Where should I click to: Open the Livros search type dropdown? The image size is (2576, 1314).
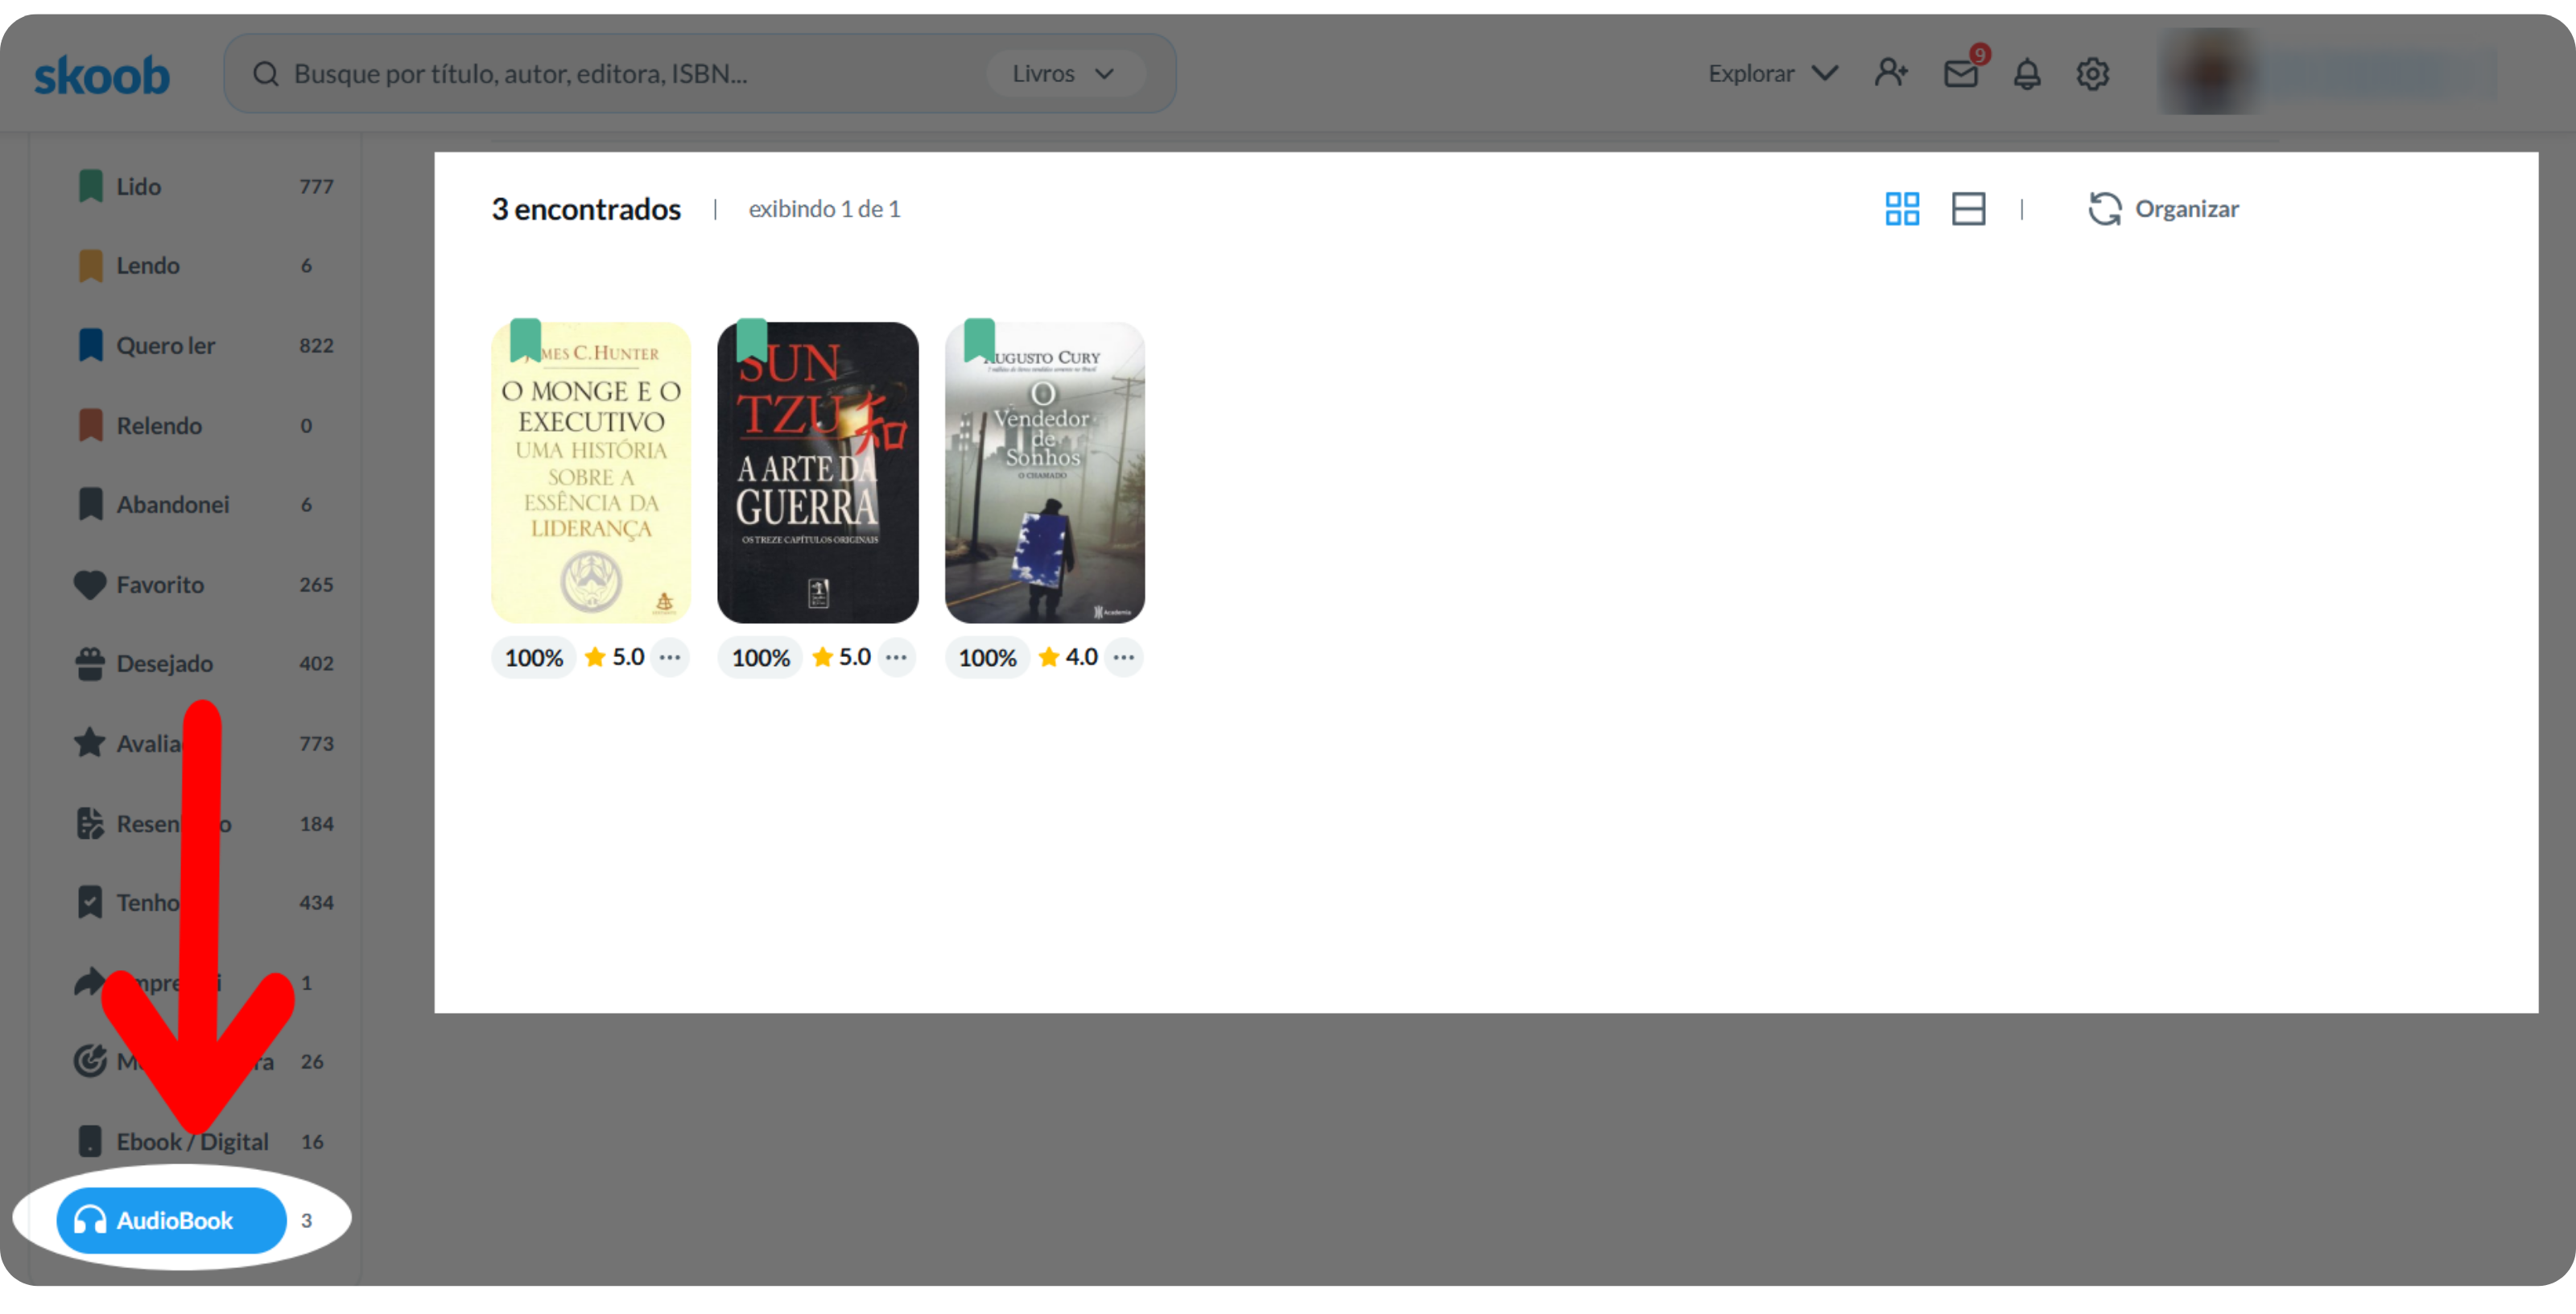(1064, 74)
